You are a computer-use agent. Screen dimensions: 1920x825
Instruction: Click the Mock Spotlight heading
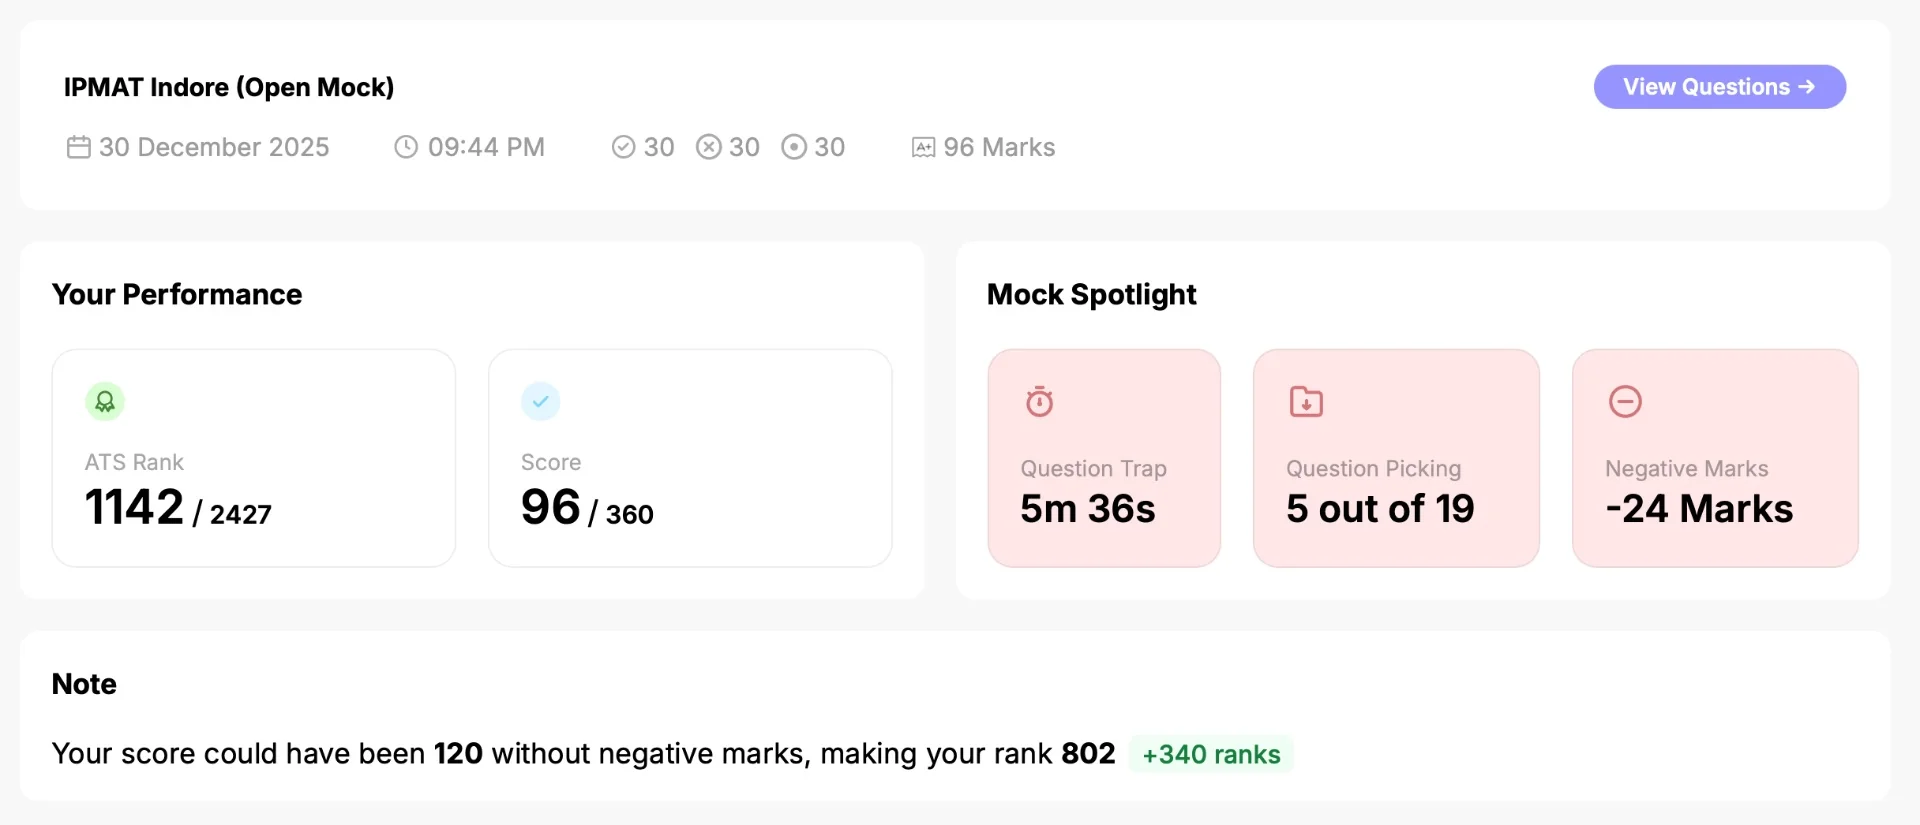(1092, 294)
